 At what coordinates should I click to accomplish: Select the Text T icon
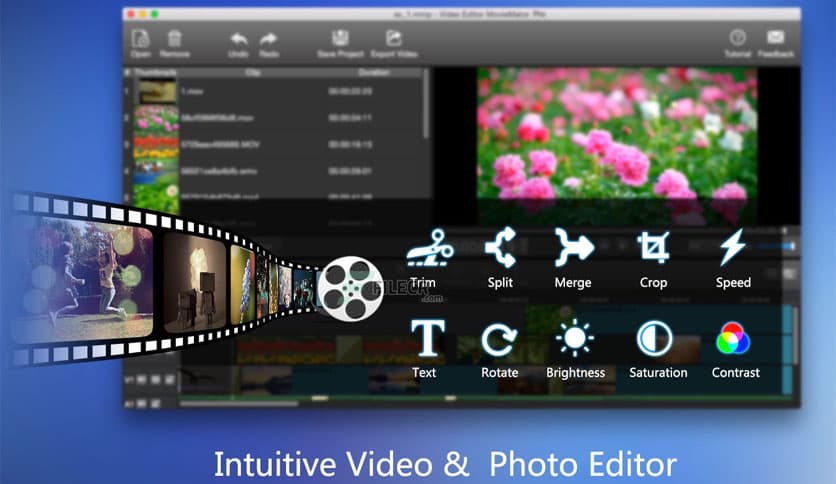428,337
